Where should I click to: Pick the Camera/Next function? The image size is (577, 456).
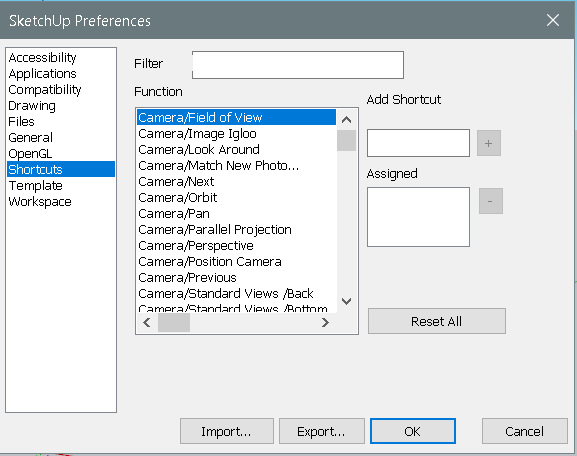236,181
